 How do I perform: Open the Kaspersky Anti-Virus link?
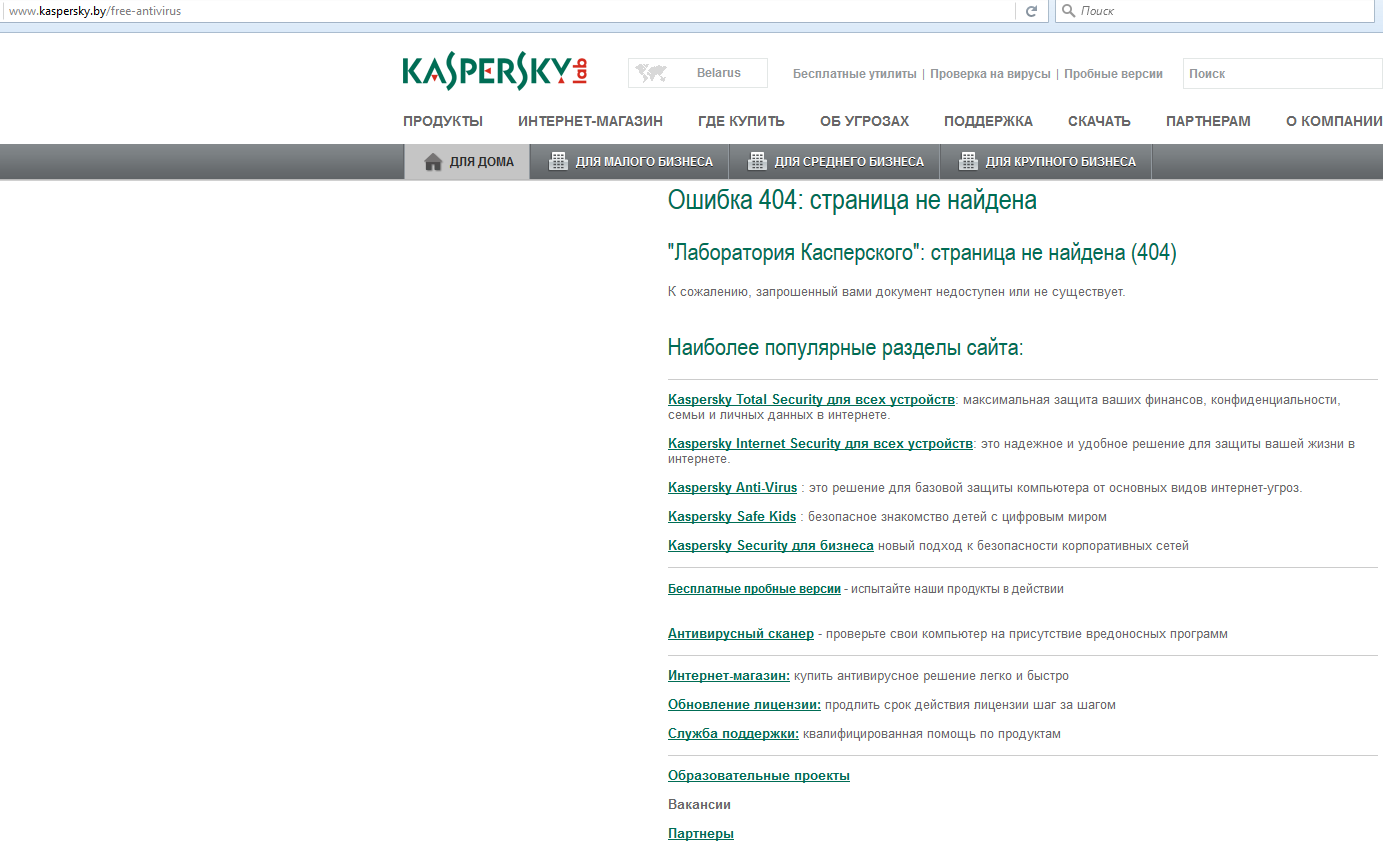point(733,488)
